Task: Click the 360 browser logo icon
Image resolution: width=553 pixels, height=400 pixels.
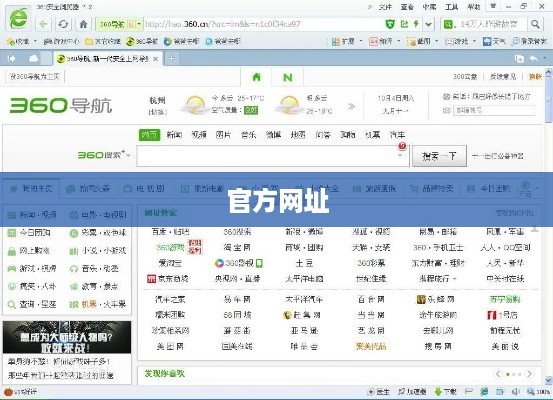Action: coord(18,17)
